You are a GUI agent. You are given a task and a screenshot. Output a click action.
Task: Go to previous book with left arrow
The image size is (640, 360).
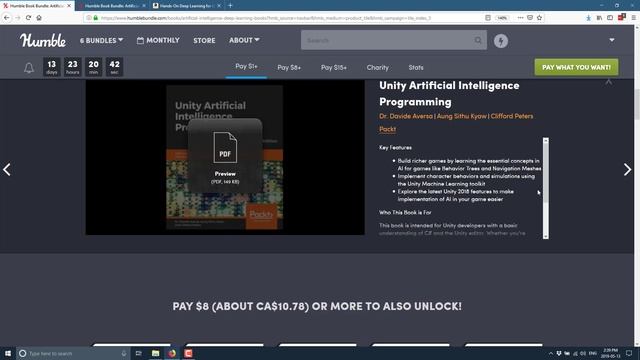point(7,169)
